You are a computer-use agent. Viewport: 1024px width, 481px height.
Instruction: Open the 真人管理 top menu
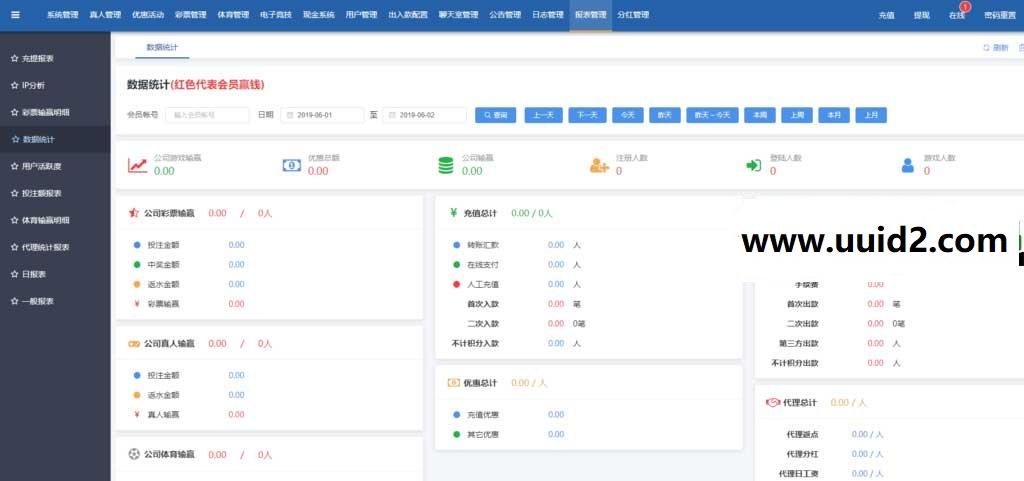(105, 15)
